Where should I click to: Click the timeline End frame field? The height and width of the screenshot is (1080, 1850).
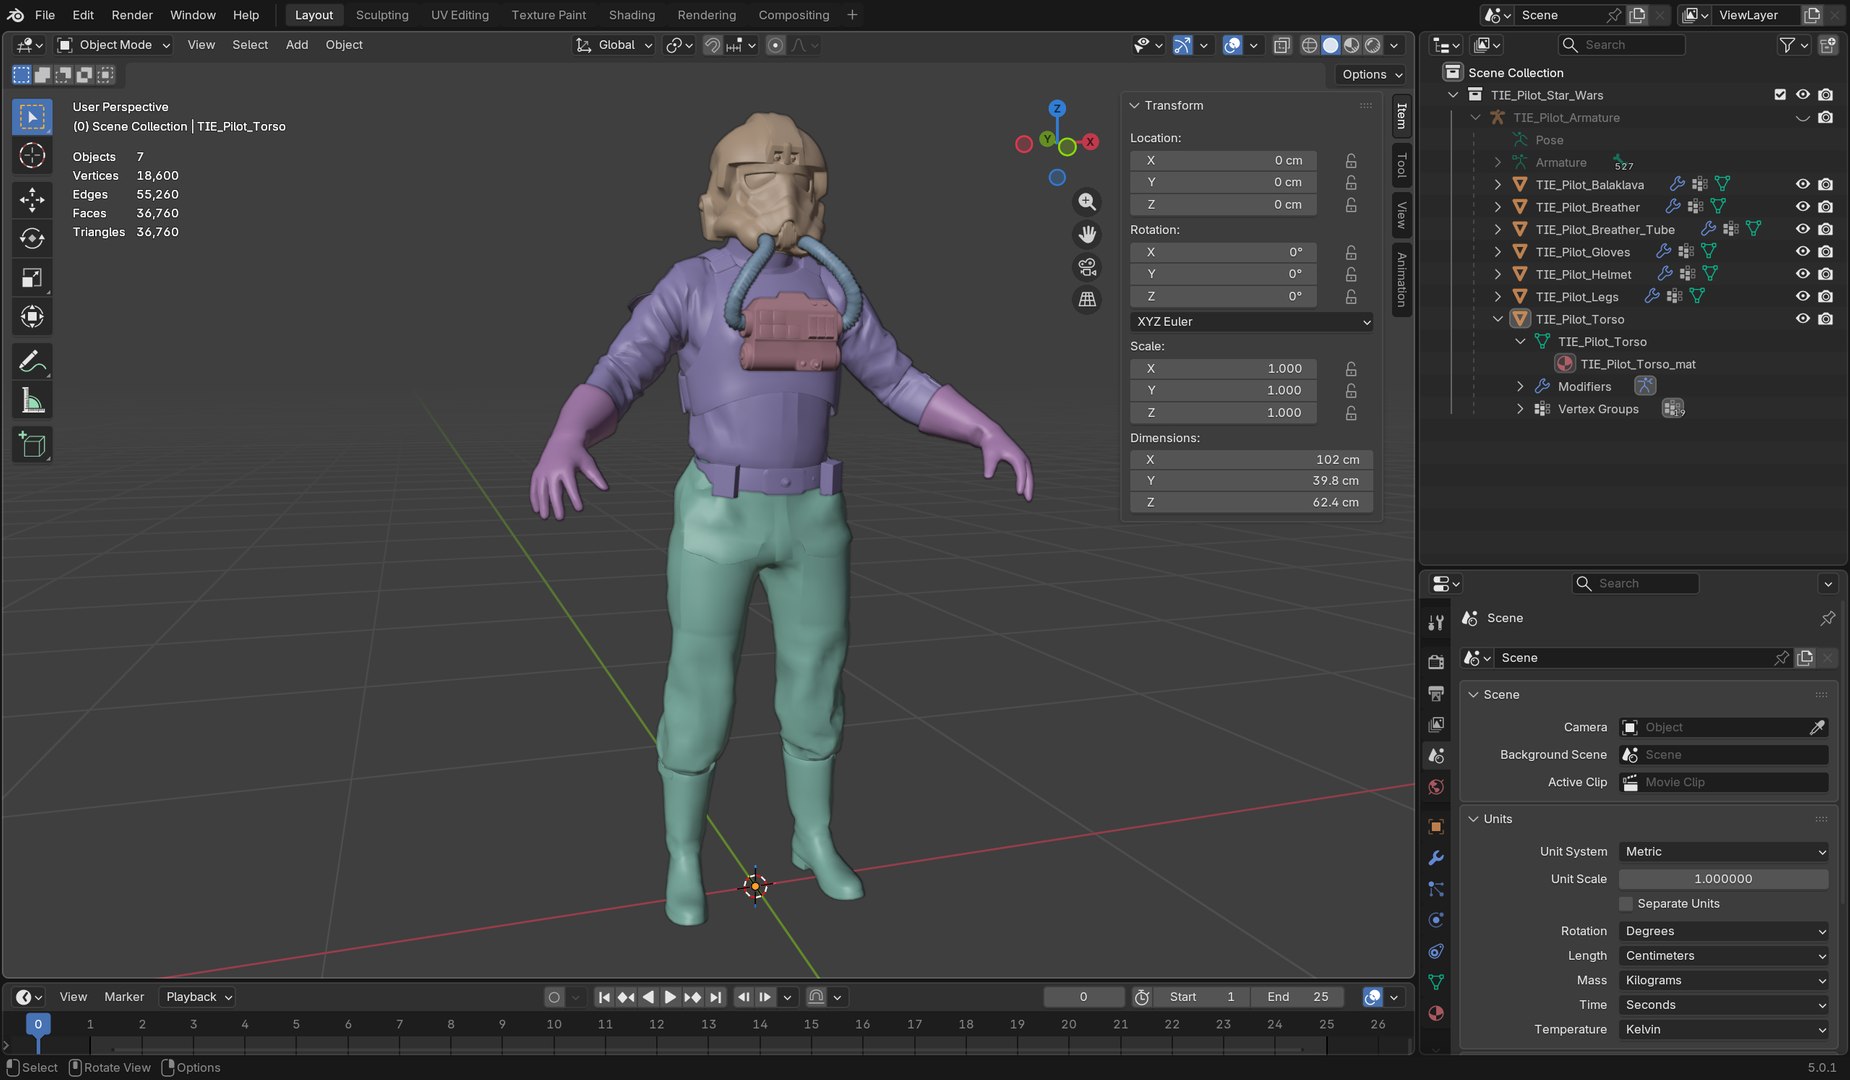point(1298,997)
